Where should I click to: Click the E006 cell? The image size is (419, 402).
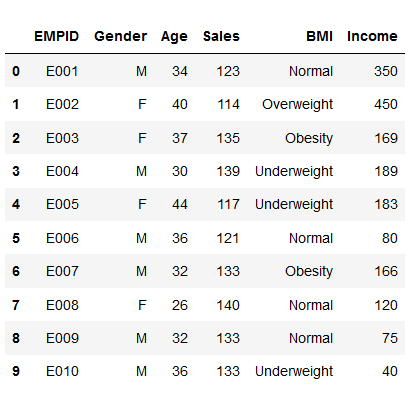(62, 238)
